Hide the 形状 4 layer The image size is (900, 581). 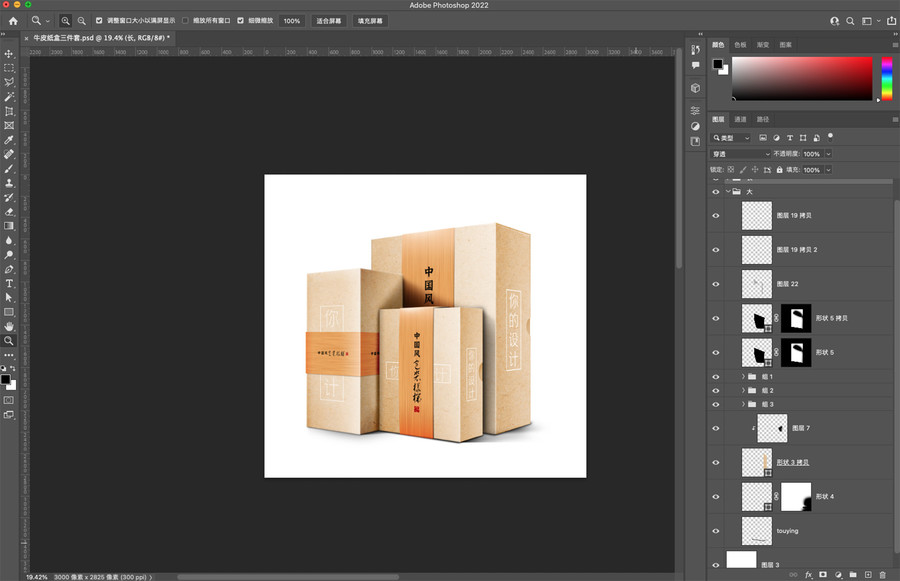[x=716, y=497]
